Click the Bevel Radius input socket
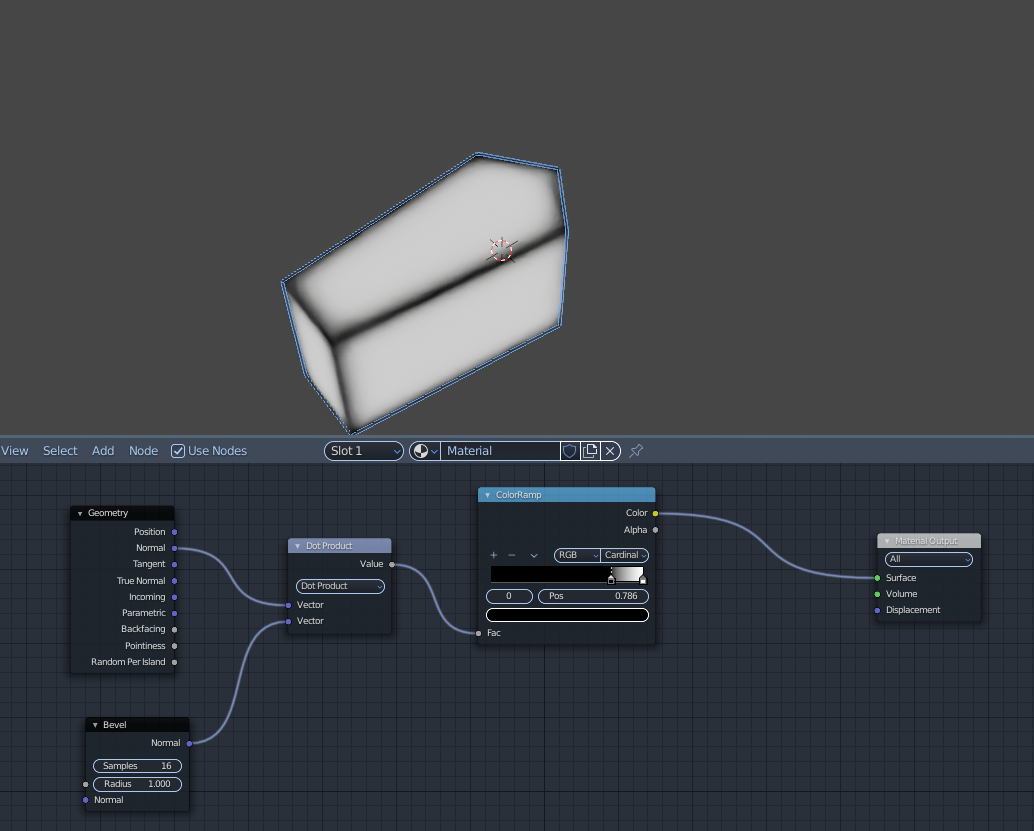The height and width of the screenshot is (831, 1034). 86,784
